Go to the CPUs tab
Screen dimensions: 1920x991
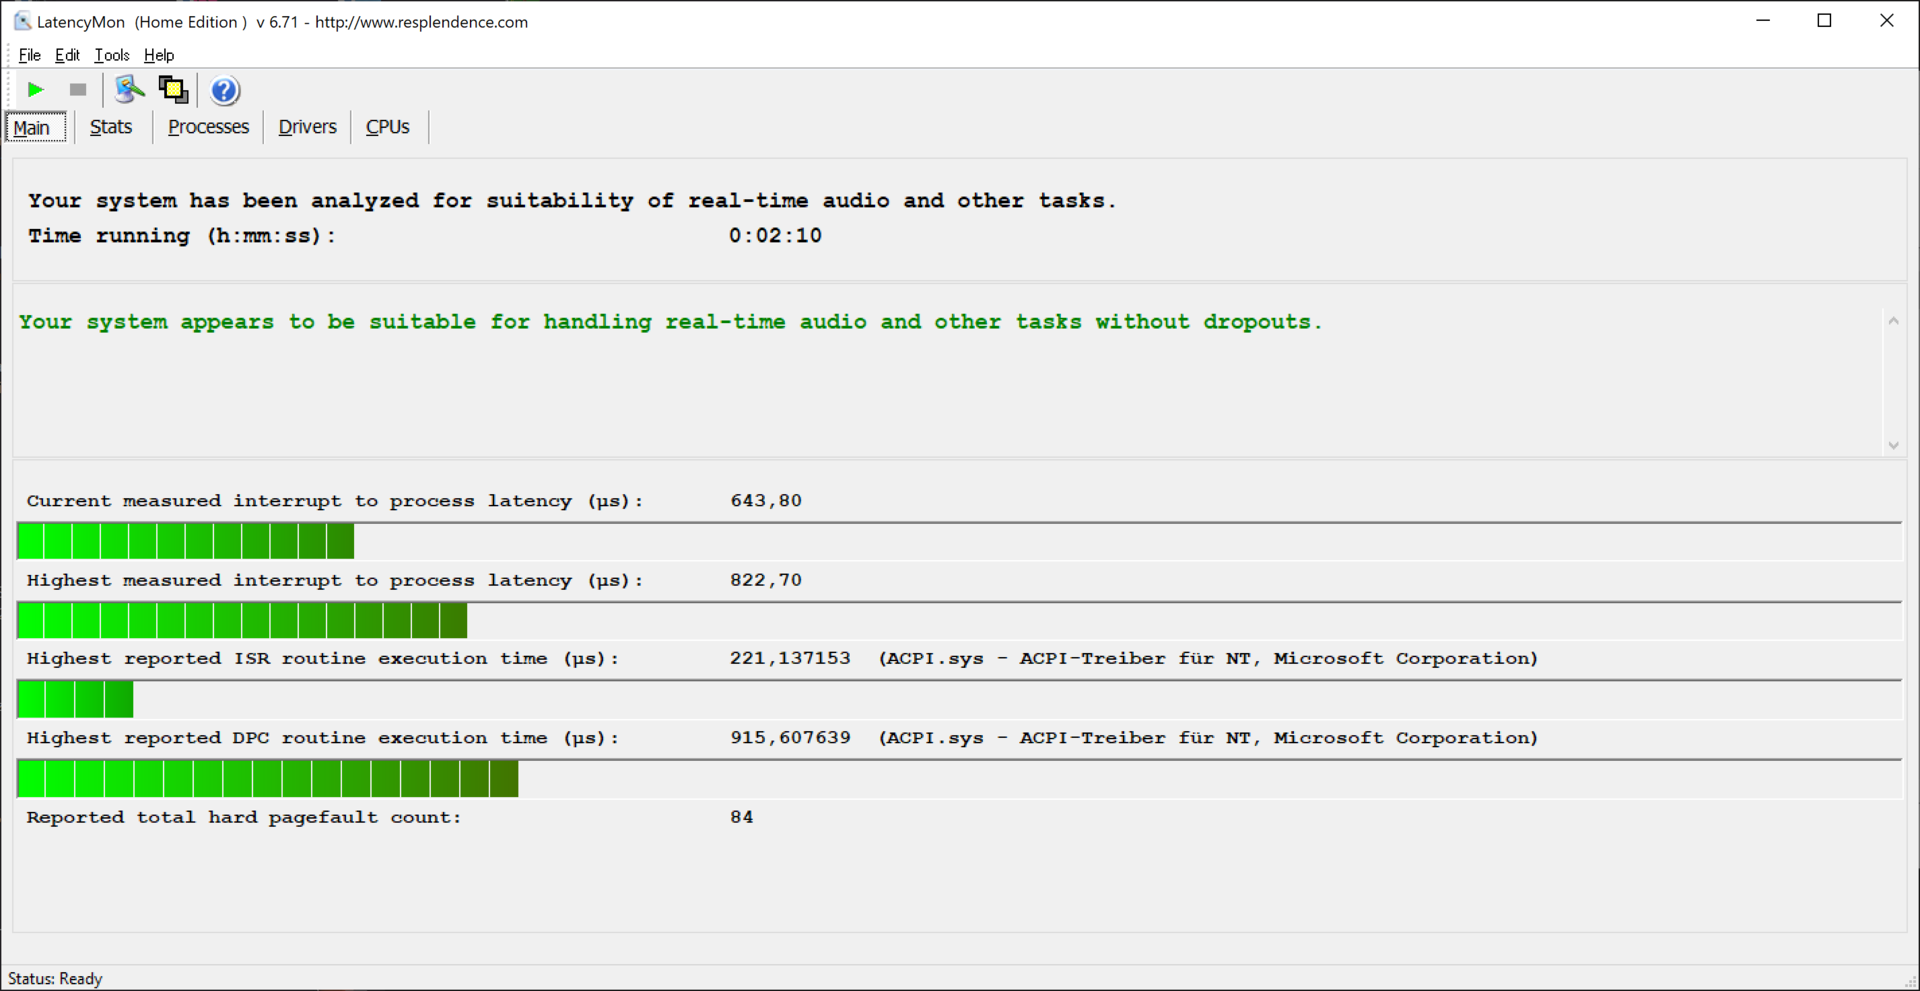click(x=387, y=127)
